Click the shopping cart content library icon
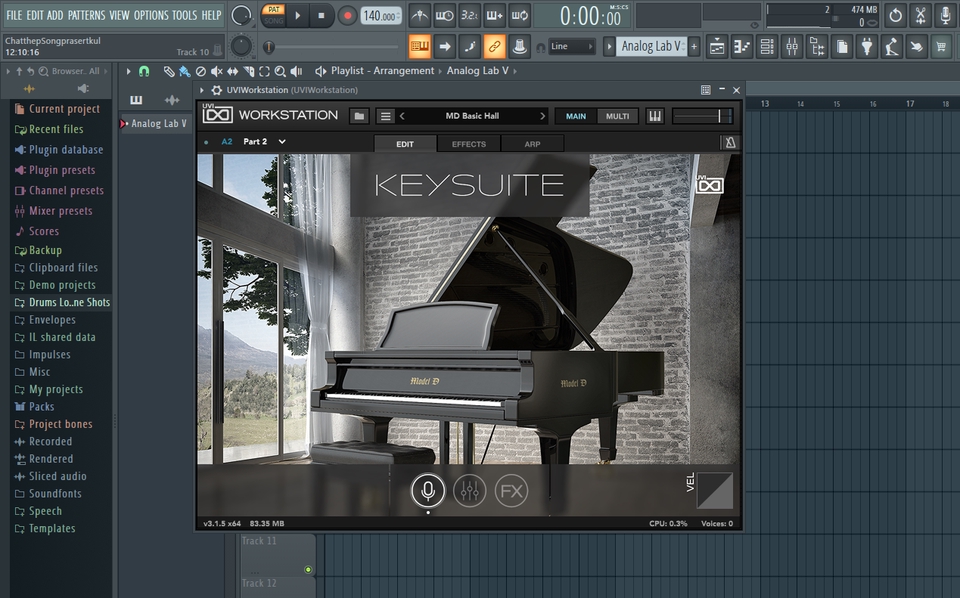This screenshot has width=960, height=598. tap(941, 47)
